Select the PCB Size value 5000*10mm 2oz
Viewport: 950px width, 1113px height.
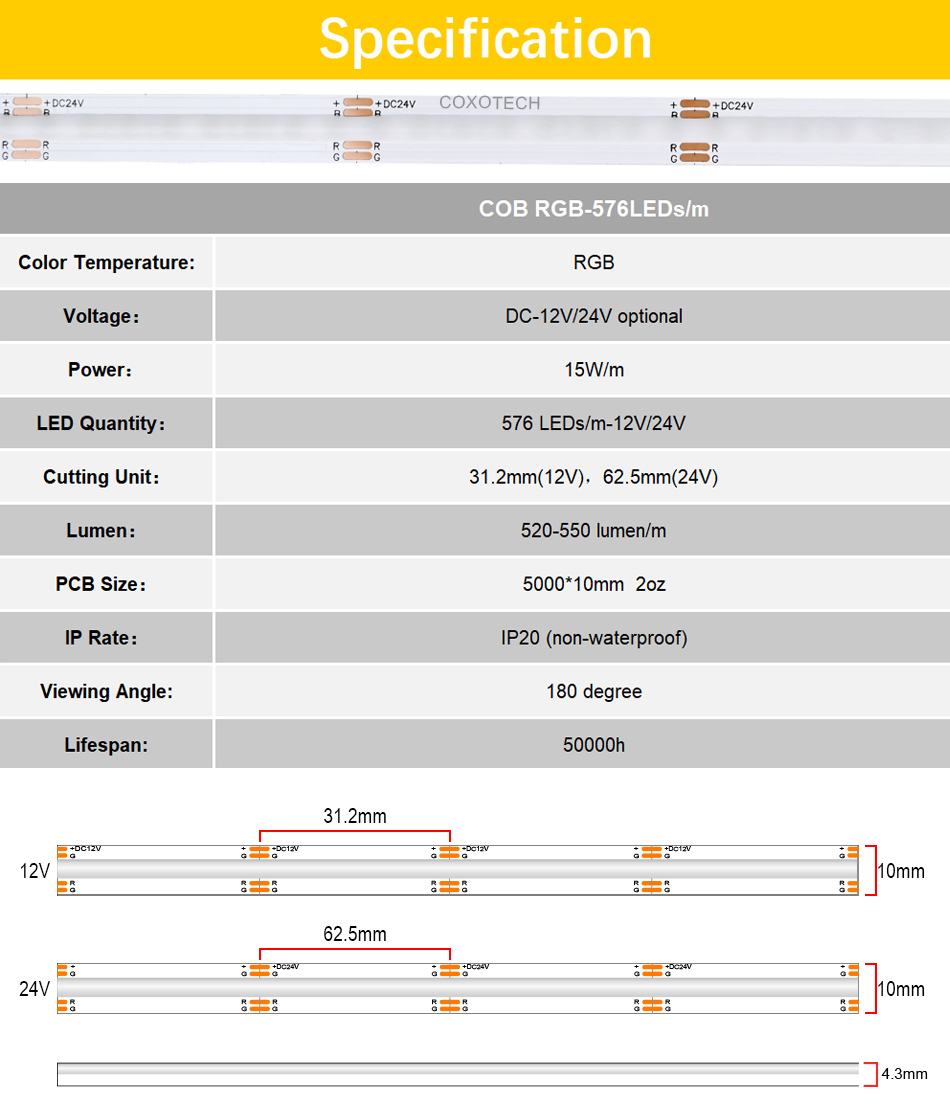tap(593, 584)
